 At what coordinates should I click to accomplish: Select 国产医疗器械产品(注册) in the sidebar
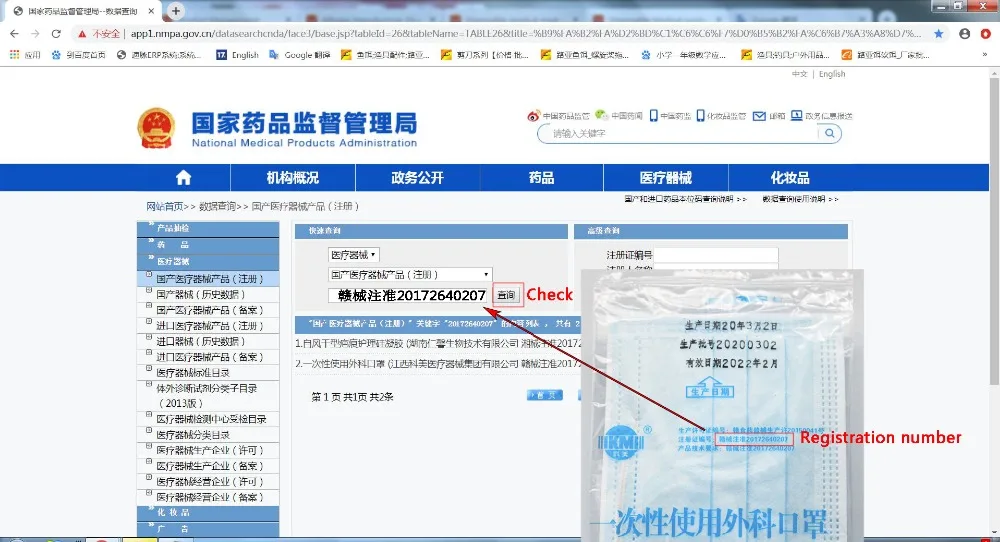(x=209, y=279)
